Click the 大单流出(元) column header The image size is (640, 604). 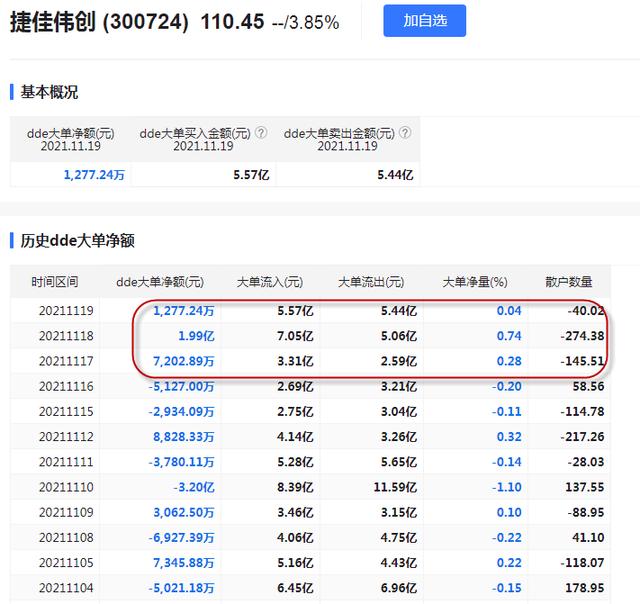click(x=371, y=283)
